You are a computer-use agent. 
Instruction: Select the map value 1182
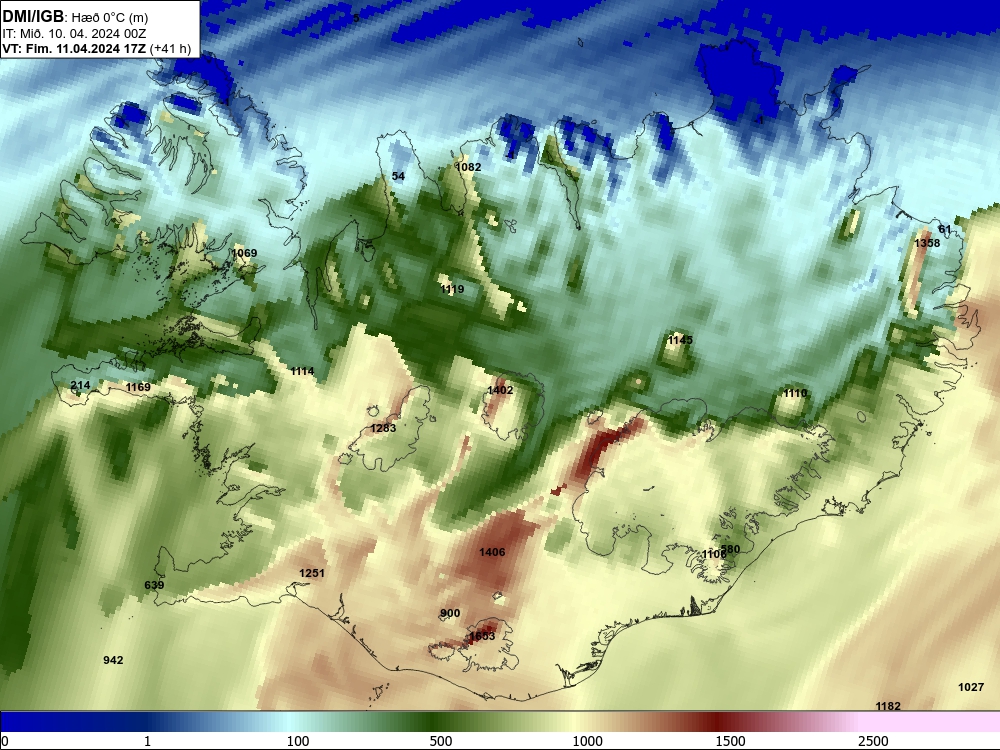(x=888, y=706)
